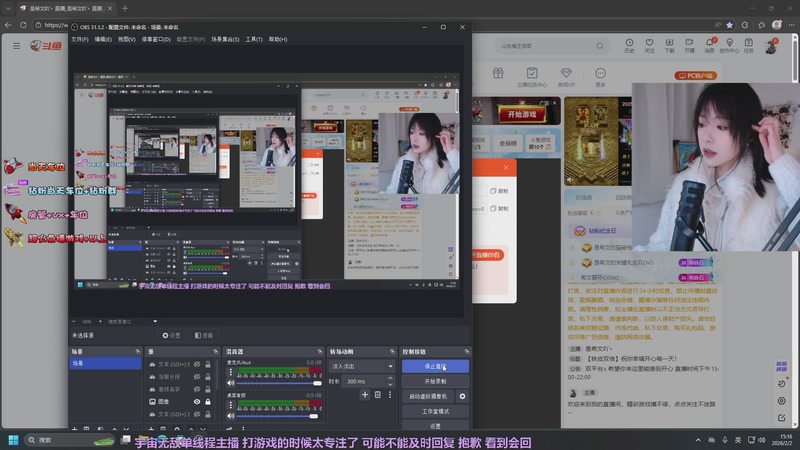Screen dimensions: 800x450
Task: Open 任务 tasks icon
Action: [748, 45]
